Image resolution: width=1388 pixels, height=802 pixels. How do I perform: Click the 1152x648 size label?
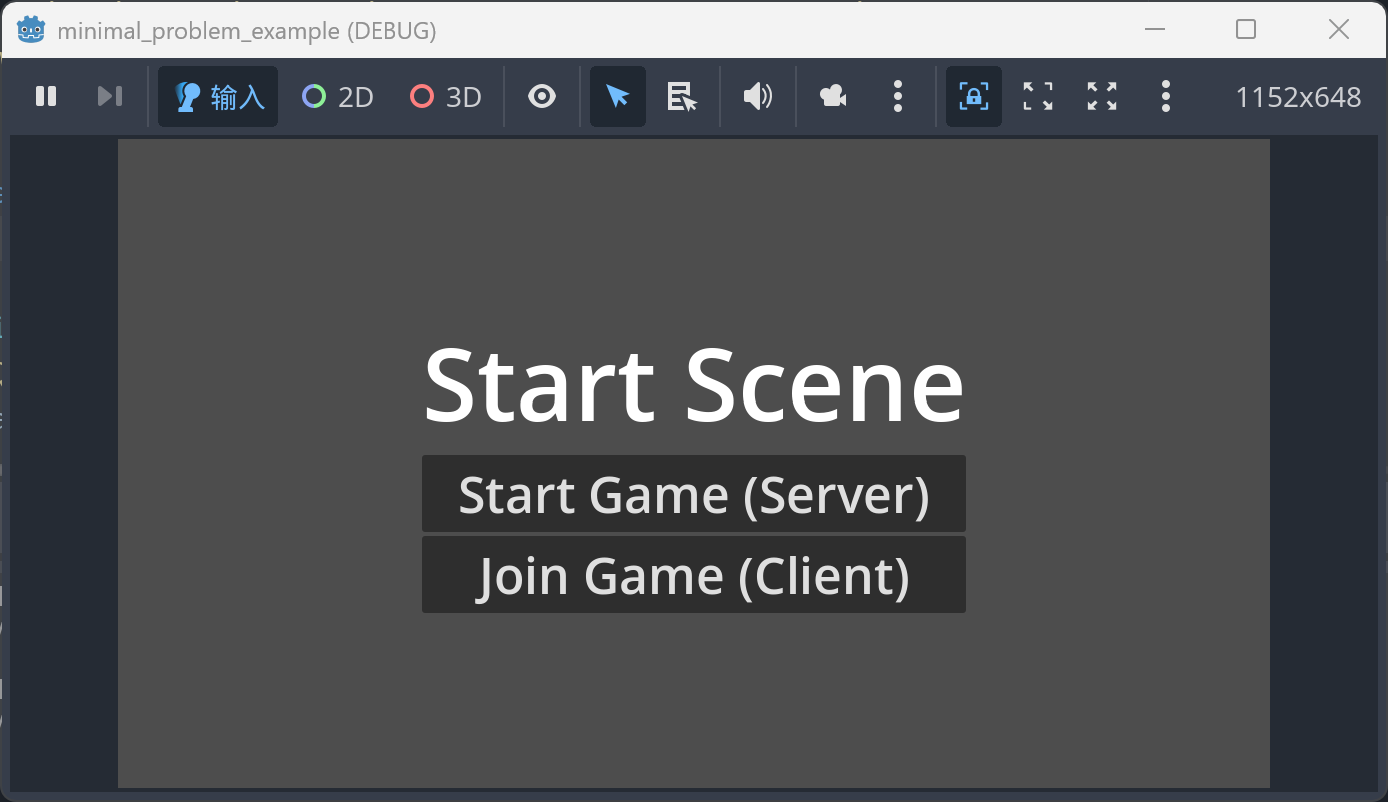1298,97
